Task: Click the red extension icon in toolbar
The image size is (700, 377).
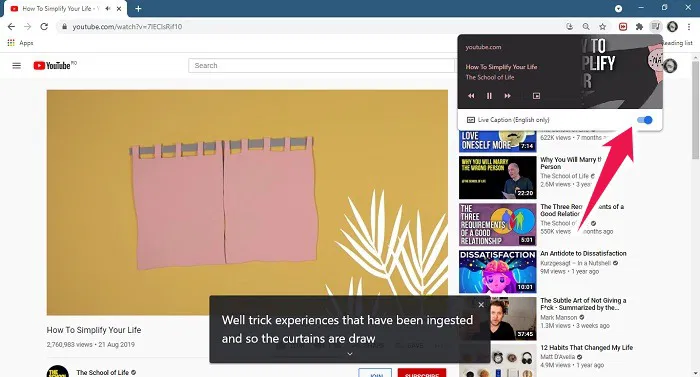Action: (x=623, y=27)
